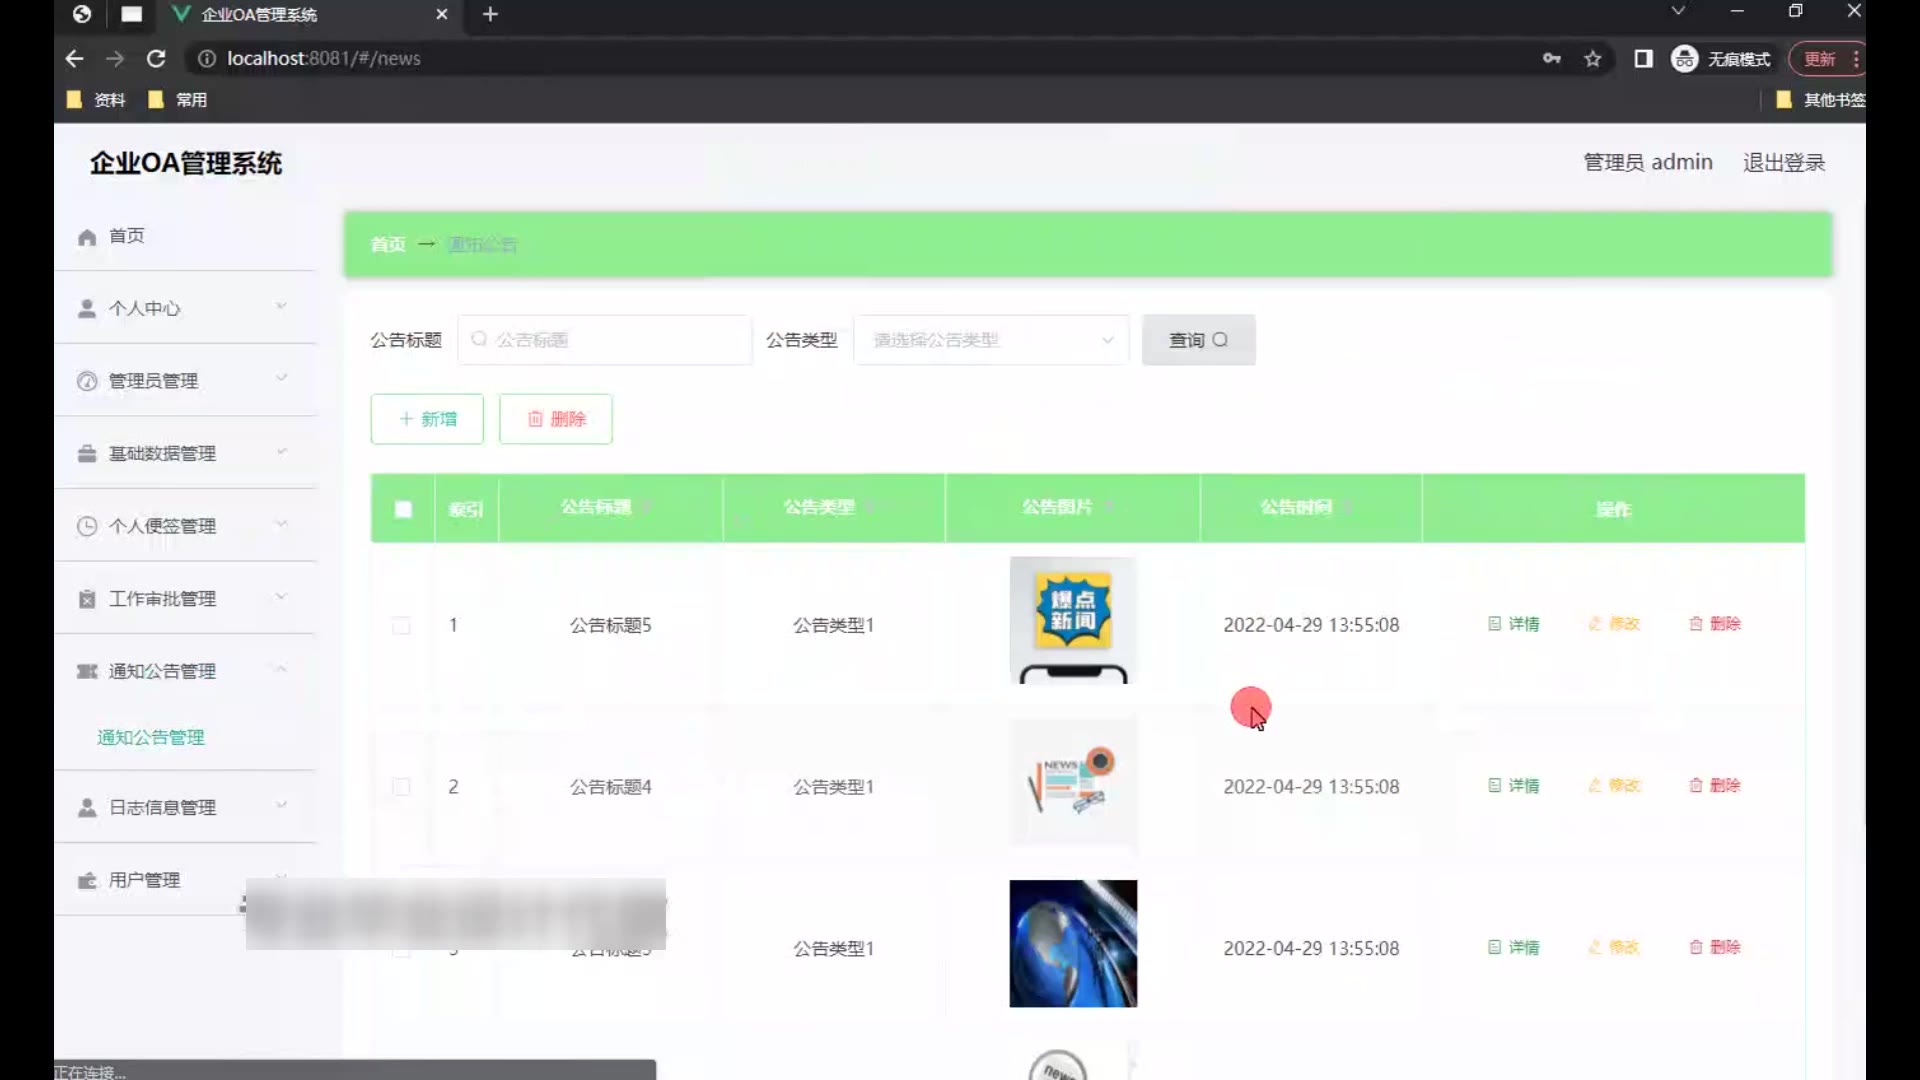Screen dimensions: 1920x1080
Task: Click the 个人便签管理 clock icon
Action: pos(87,526)
